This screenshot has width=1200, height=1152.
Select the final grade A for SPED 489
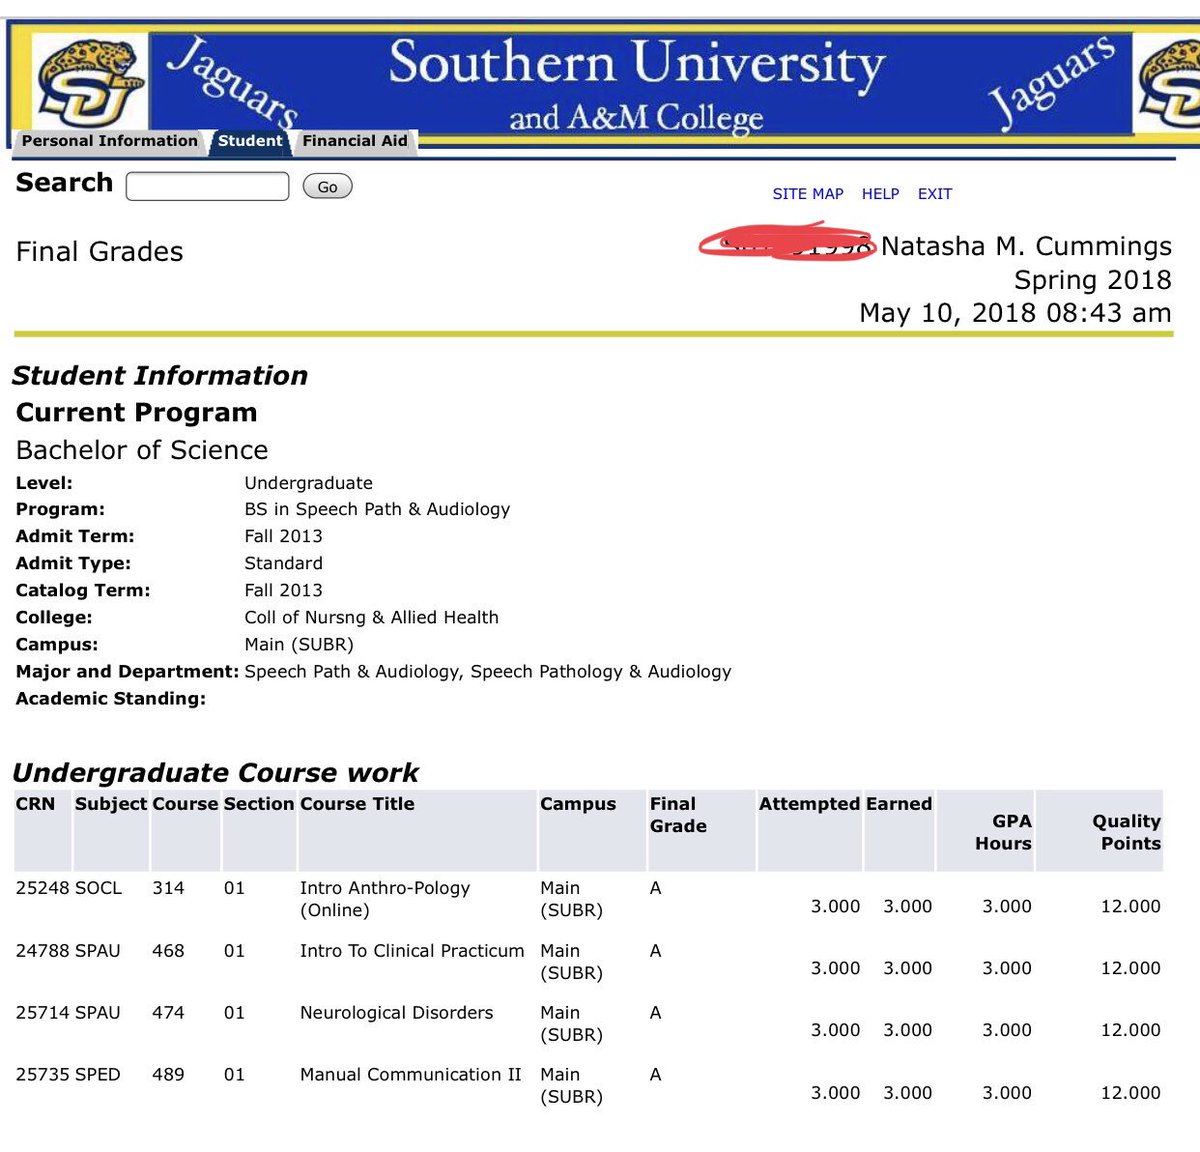pyautogui.click(x=655, y=1075)
